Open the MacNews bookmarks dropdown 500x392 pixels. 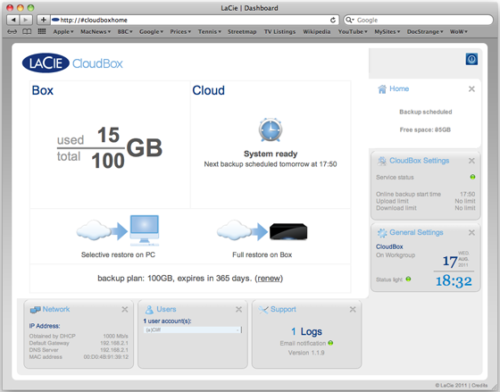pos(95,32)
